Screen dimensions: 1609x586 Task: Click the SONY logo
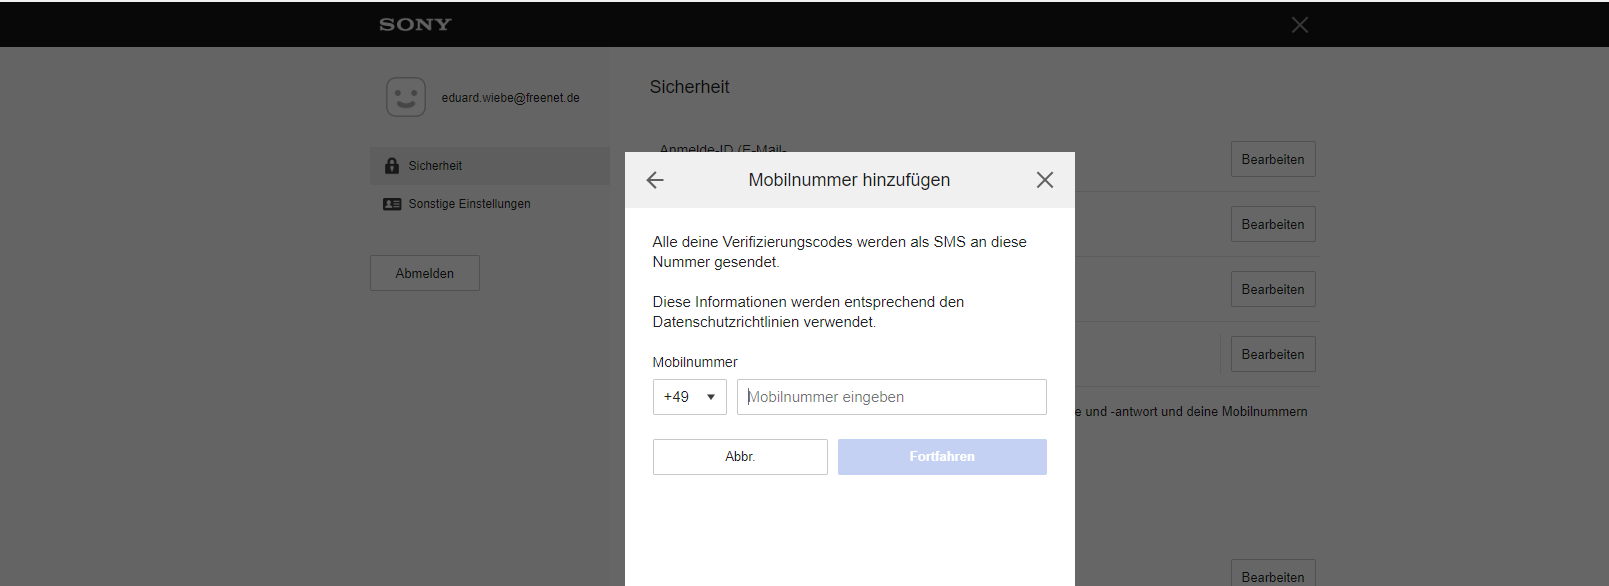[415, 25]
